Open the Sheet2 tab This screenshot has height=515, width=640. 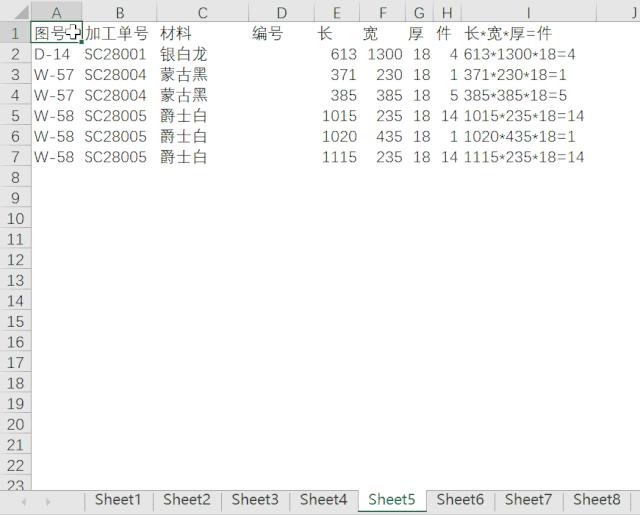click(x=187, y=499)
